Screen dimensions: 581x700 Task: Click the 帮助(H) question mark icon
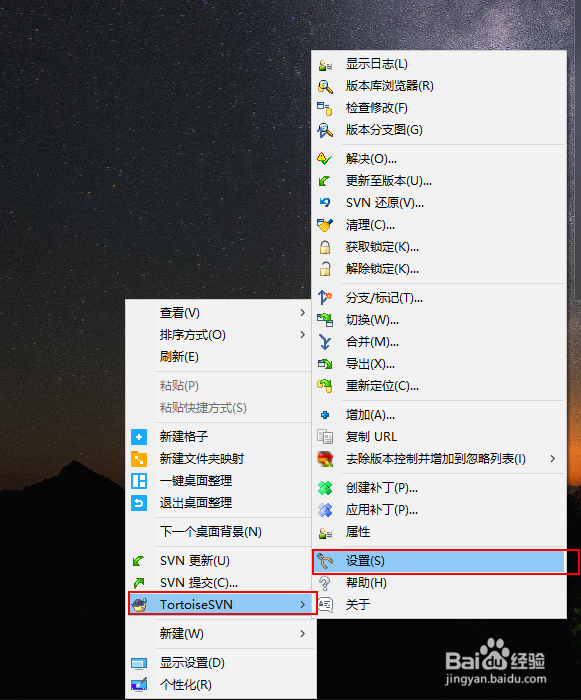(x=325, y=583)
